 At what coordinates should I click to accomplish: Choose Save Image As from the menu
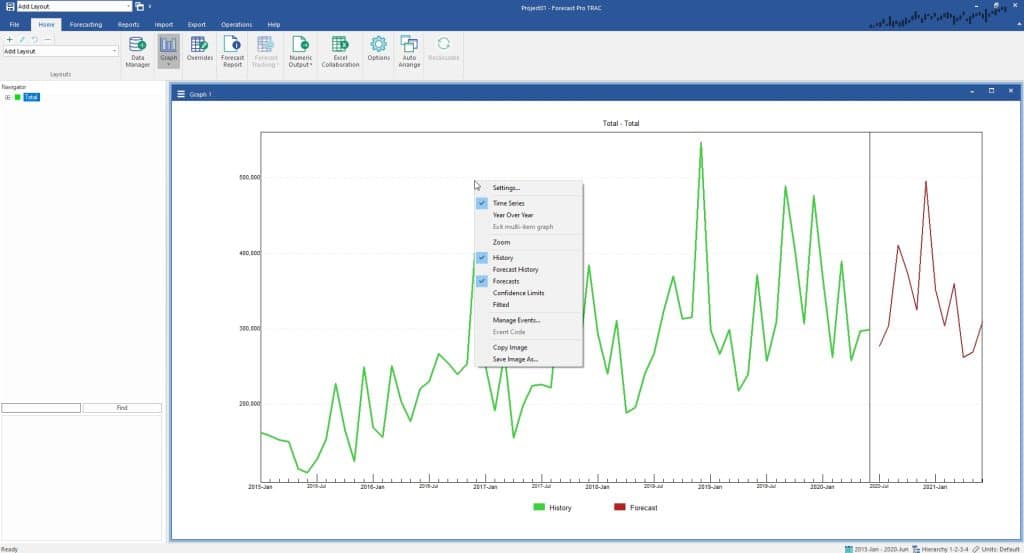click(515, 359)
